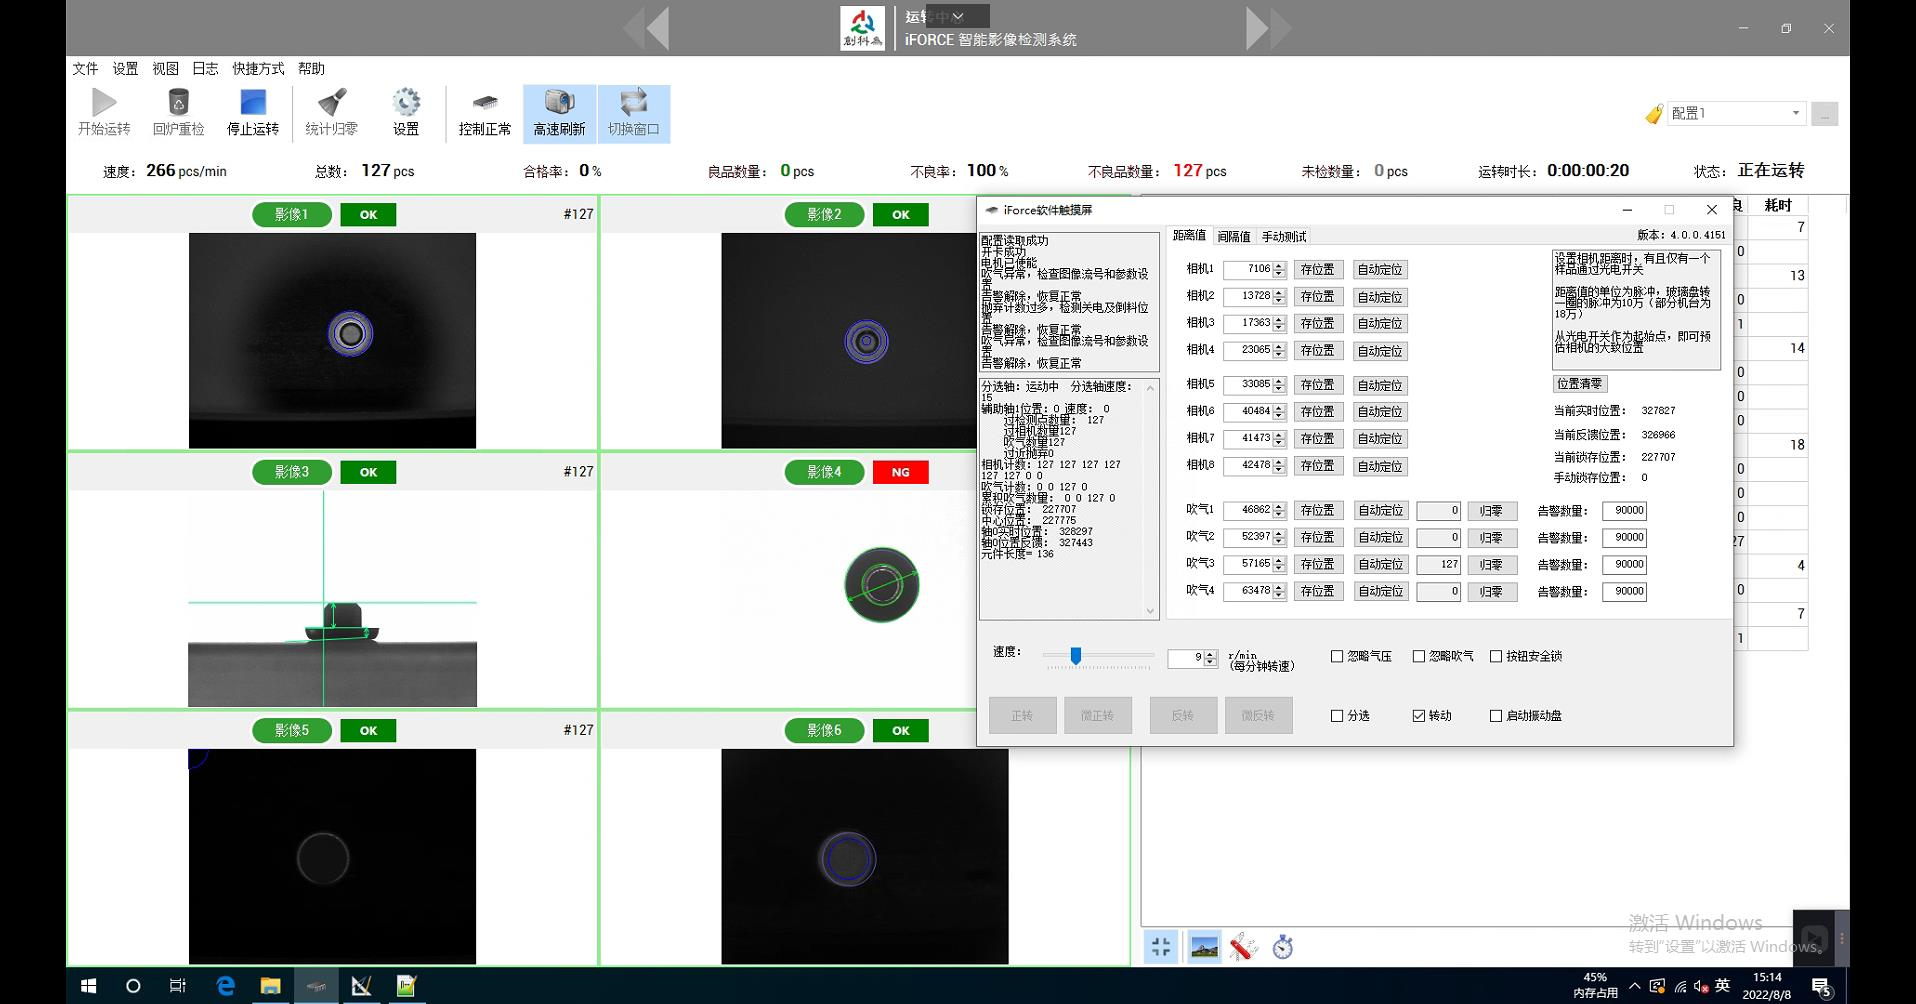The height and width of the screenshot is (1004, 1916).
Task: Click the Swiss army knife tools icon
Action: pyautogui.click(x=1243, y=946)
